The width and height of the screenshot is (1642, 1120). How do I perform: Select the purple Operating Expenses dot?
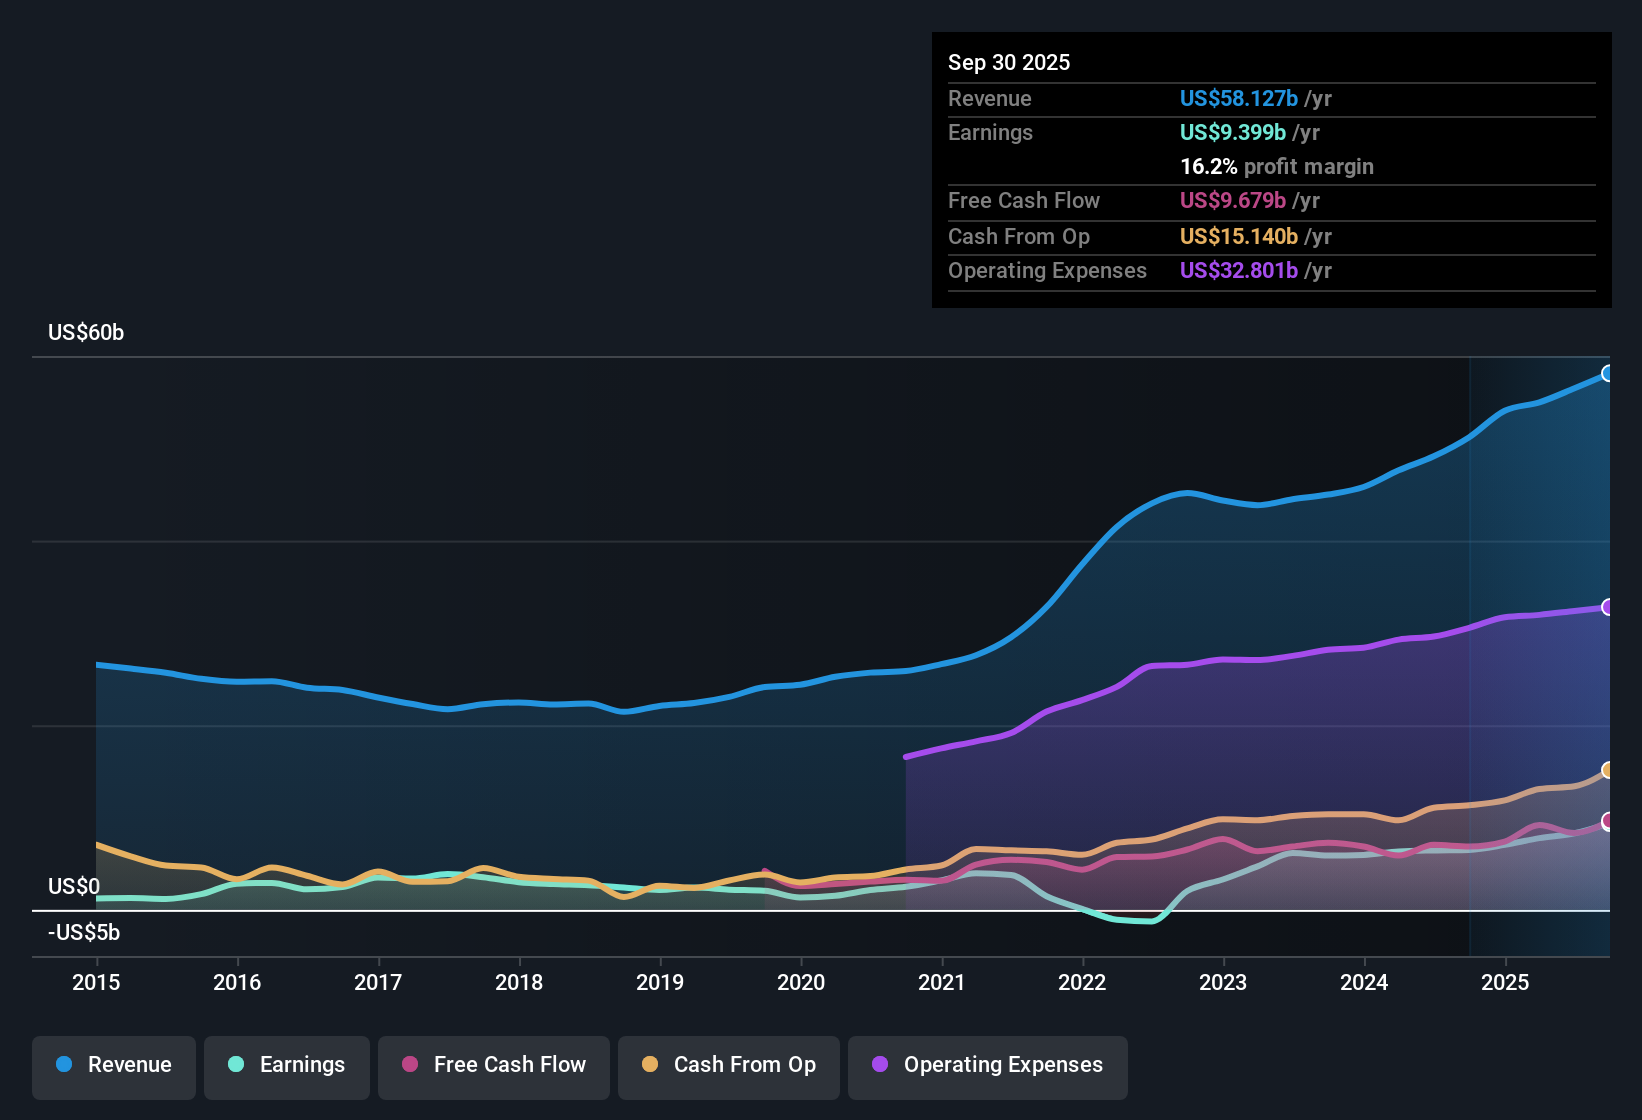coord(879,1065)
